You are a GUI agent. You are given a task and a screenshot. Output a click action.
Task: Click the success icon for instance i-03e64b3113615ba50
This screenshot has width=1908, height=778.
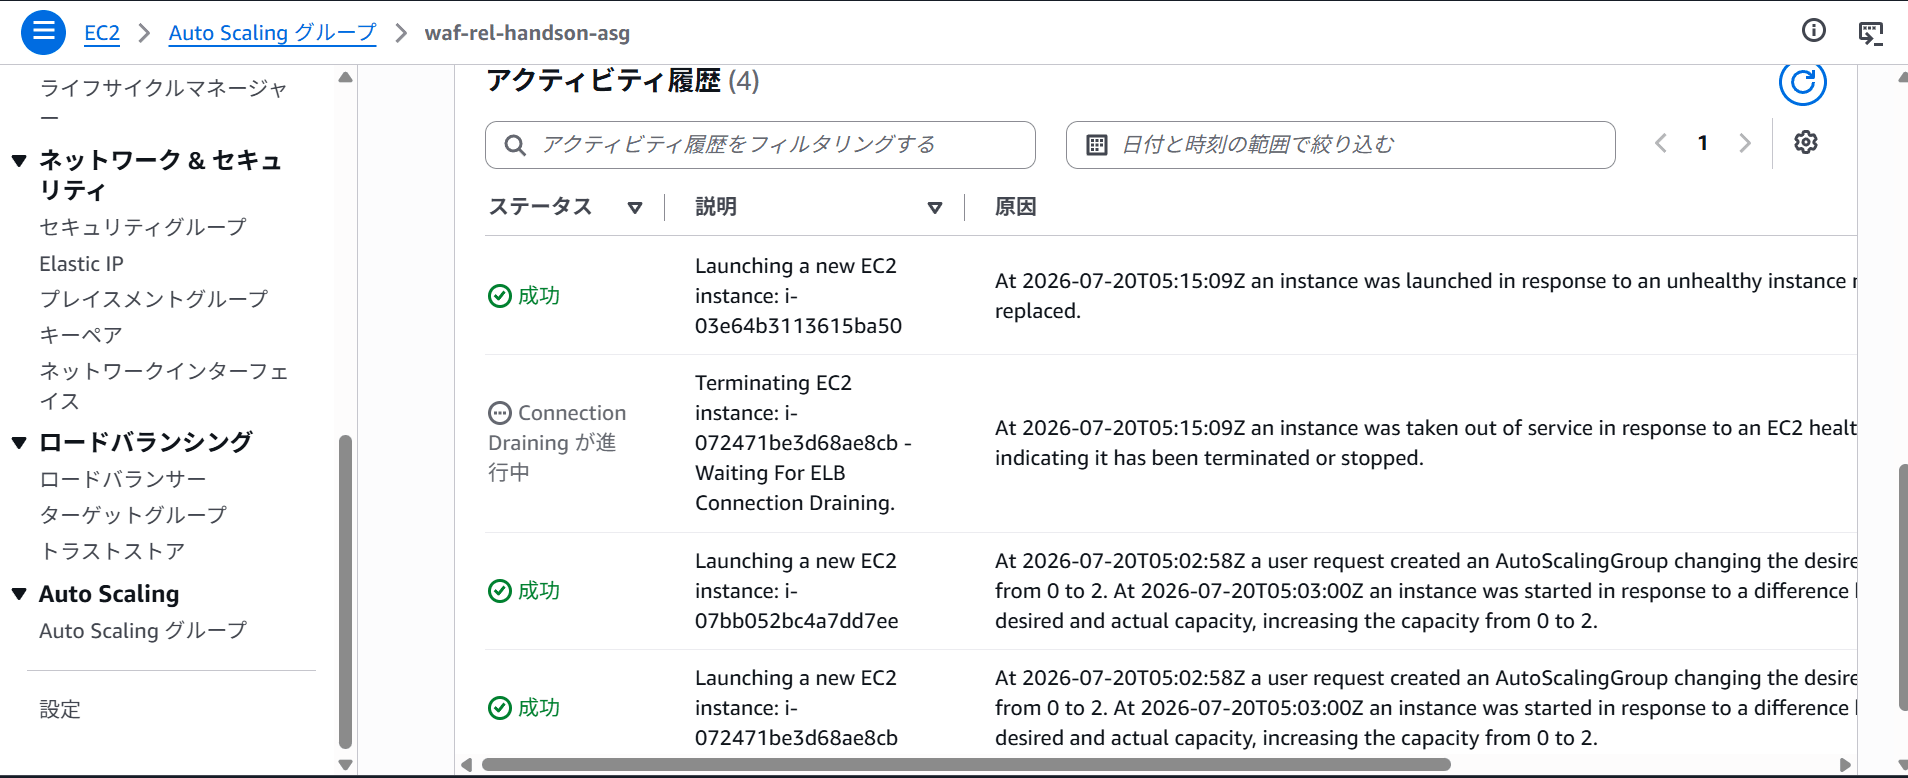pyautogui.click(x=499, y=296)
